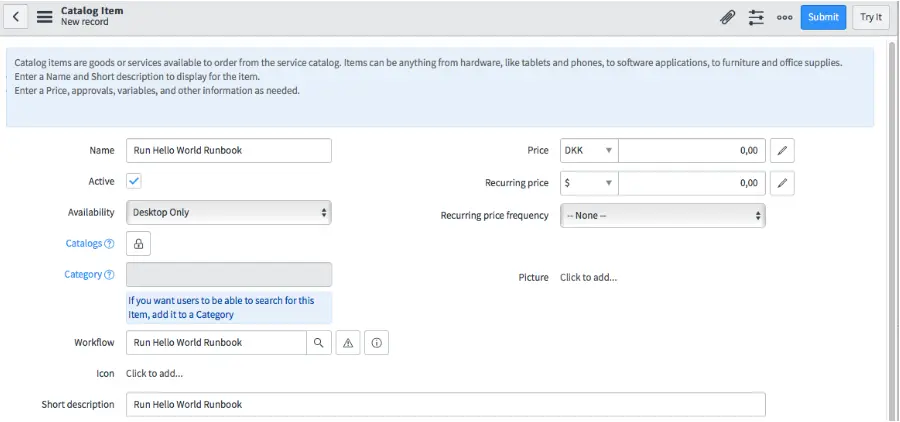The image size is (900, 422).
Task: Open the Recurring price currency dropdown
Action: click(x=589, y=184)
